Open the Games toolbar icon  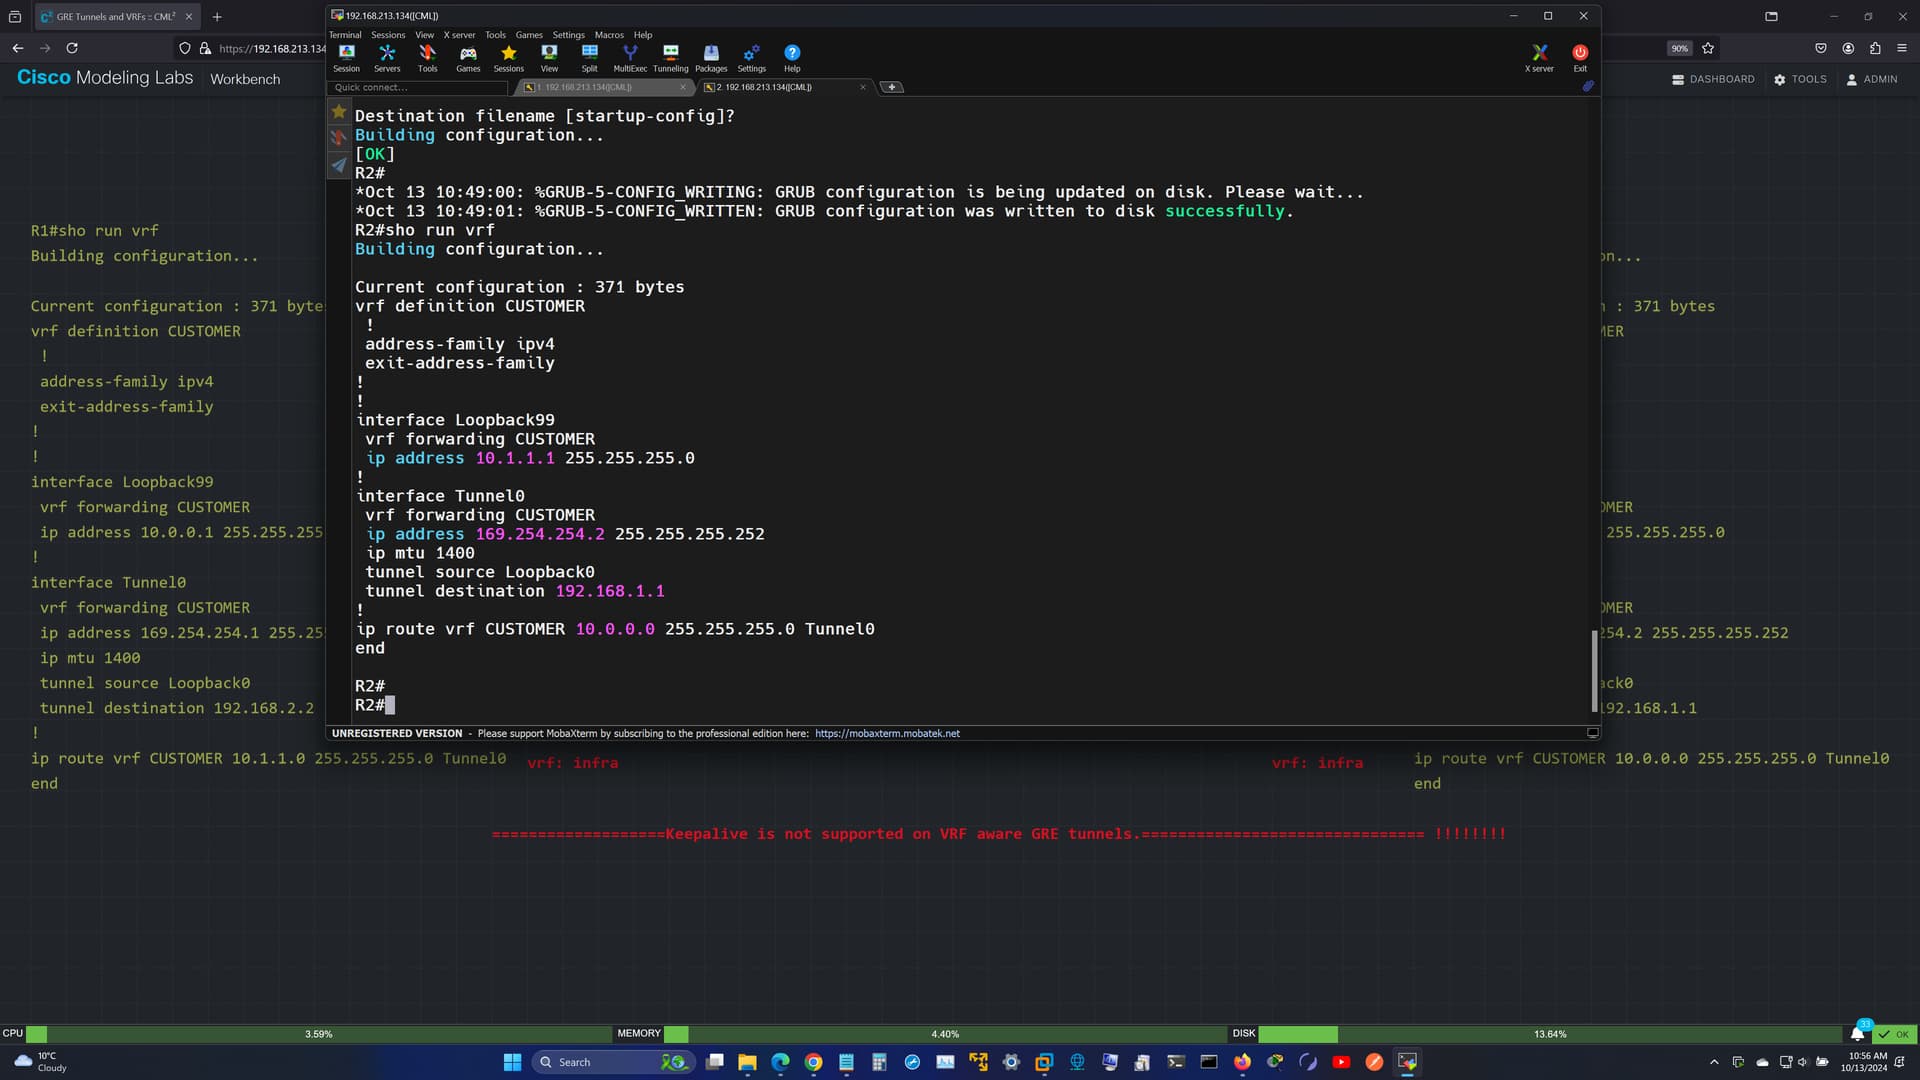point(468,58)
